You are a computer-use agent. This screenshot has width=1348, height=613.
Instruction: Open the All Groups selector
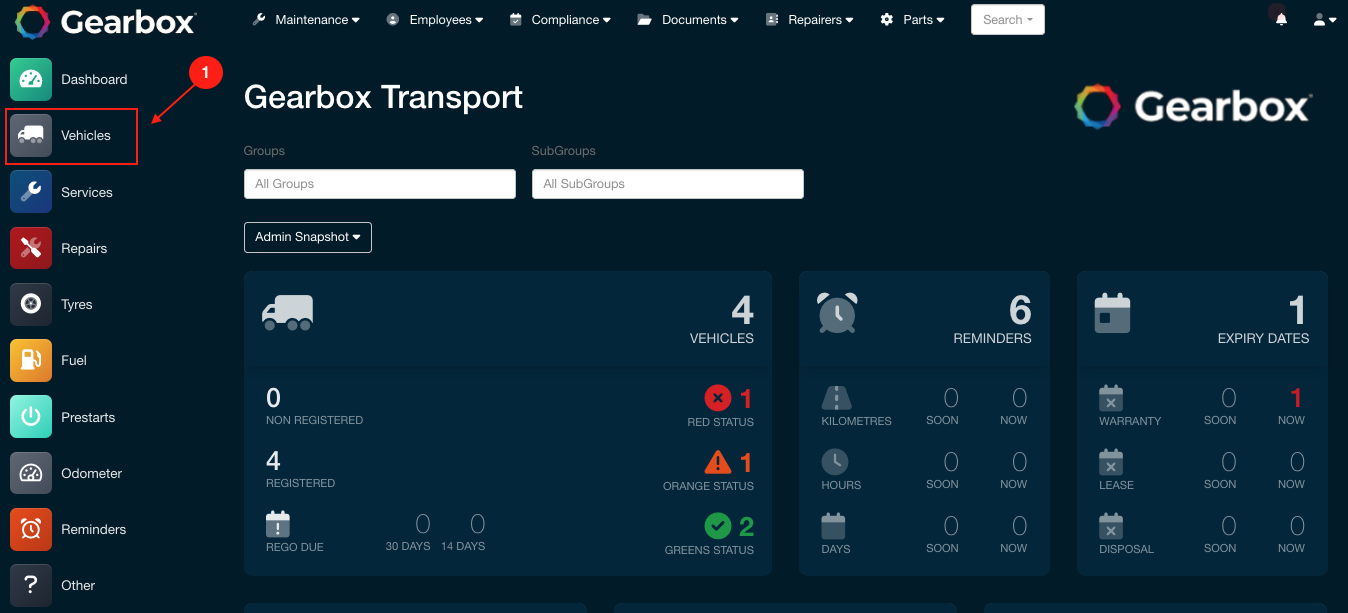(380, 184)
